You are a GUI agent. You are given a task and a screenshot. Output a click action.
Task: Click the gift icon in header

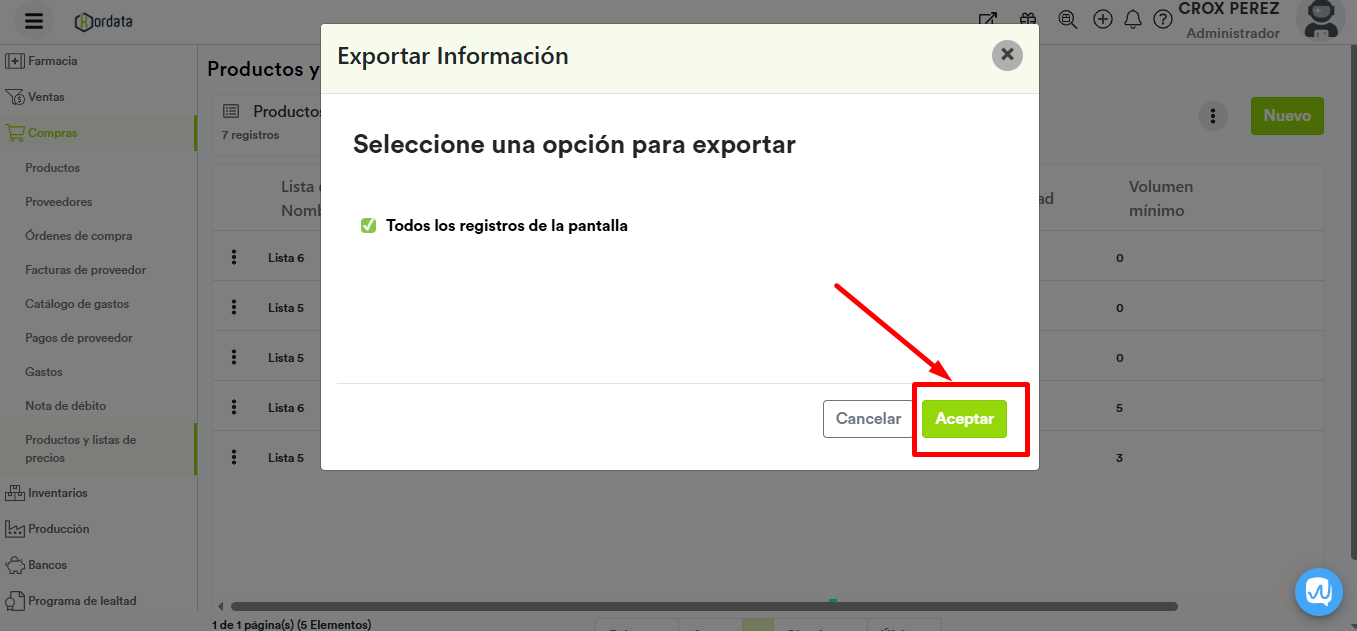(1028, 19)
